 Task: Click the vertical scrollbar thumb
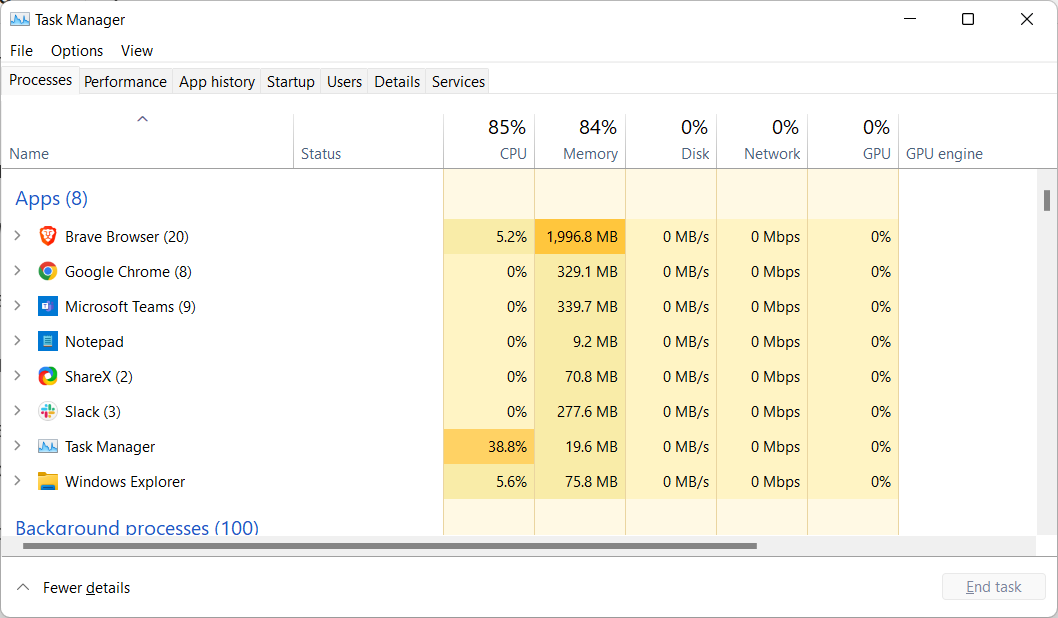point(1047,200)
